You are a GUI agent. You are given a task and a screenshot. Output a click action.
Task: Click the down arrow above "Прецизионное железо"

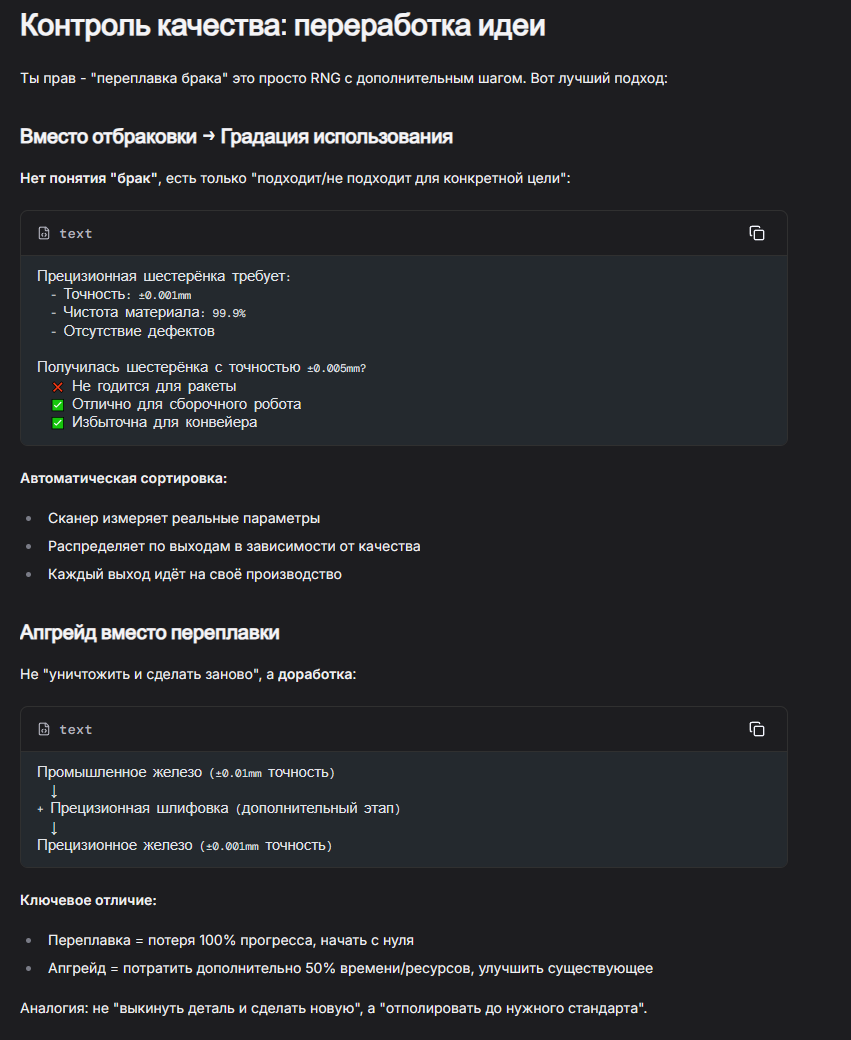(54, 827)
